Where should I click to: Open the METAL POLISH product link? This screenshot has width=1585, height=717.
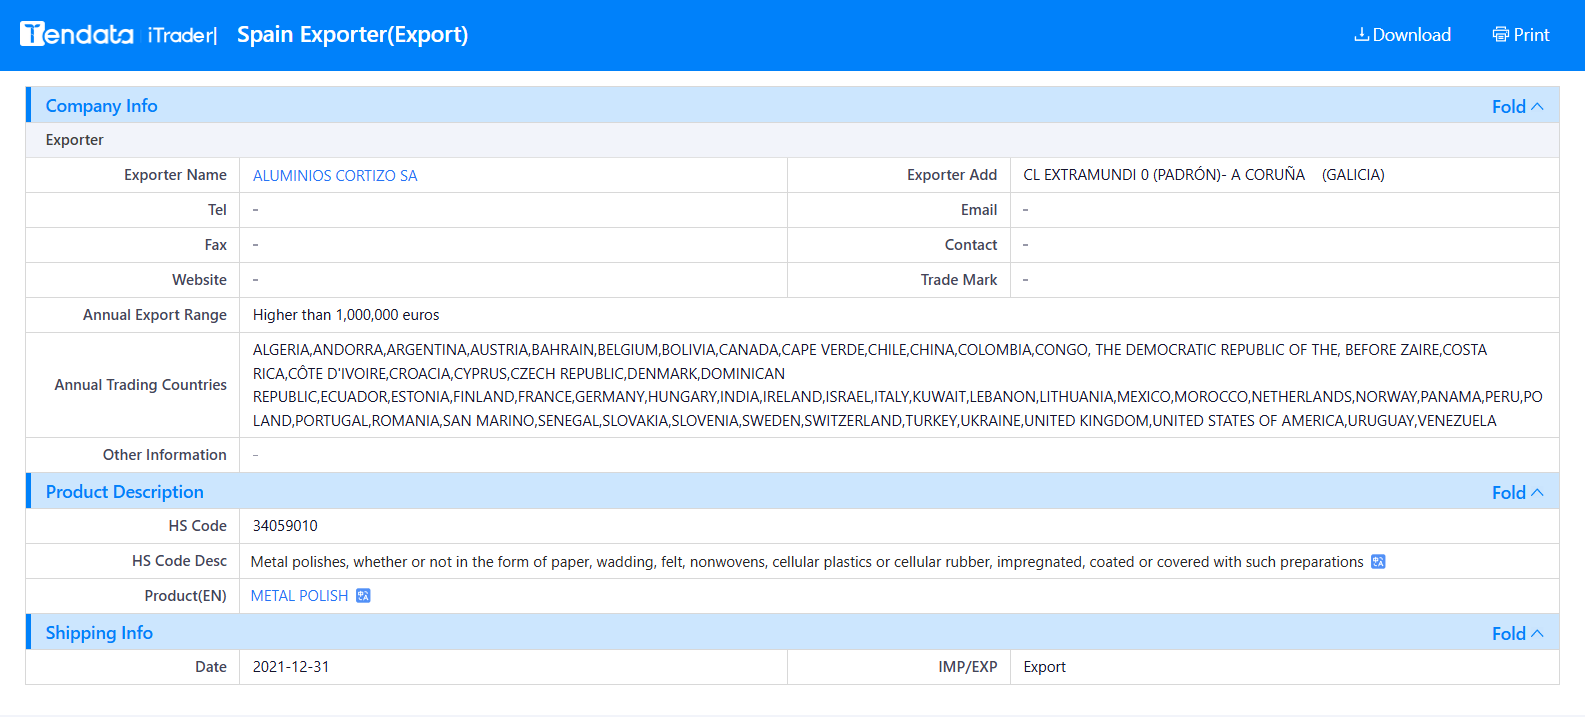(x=299, y=596)
